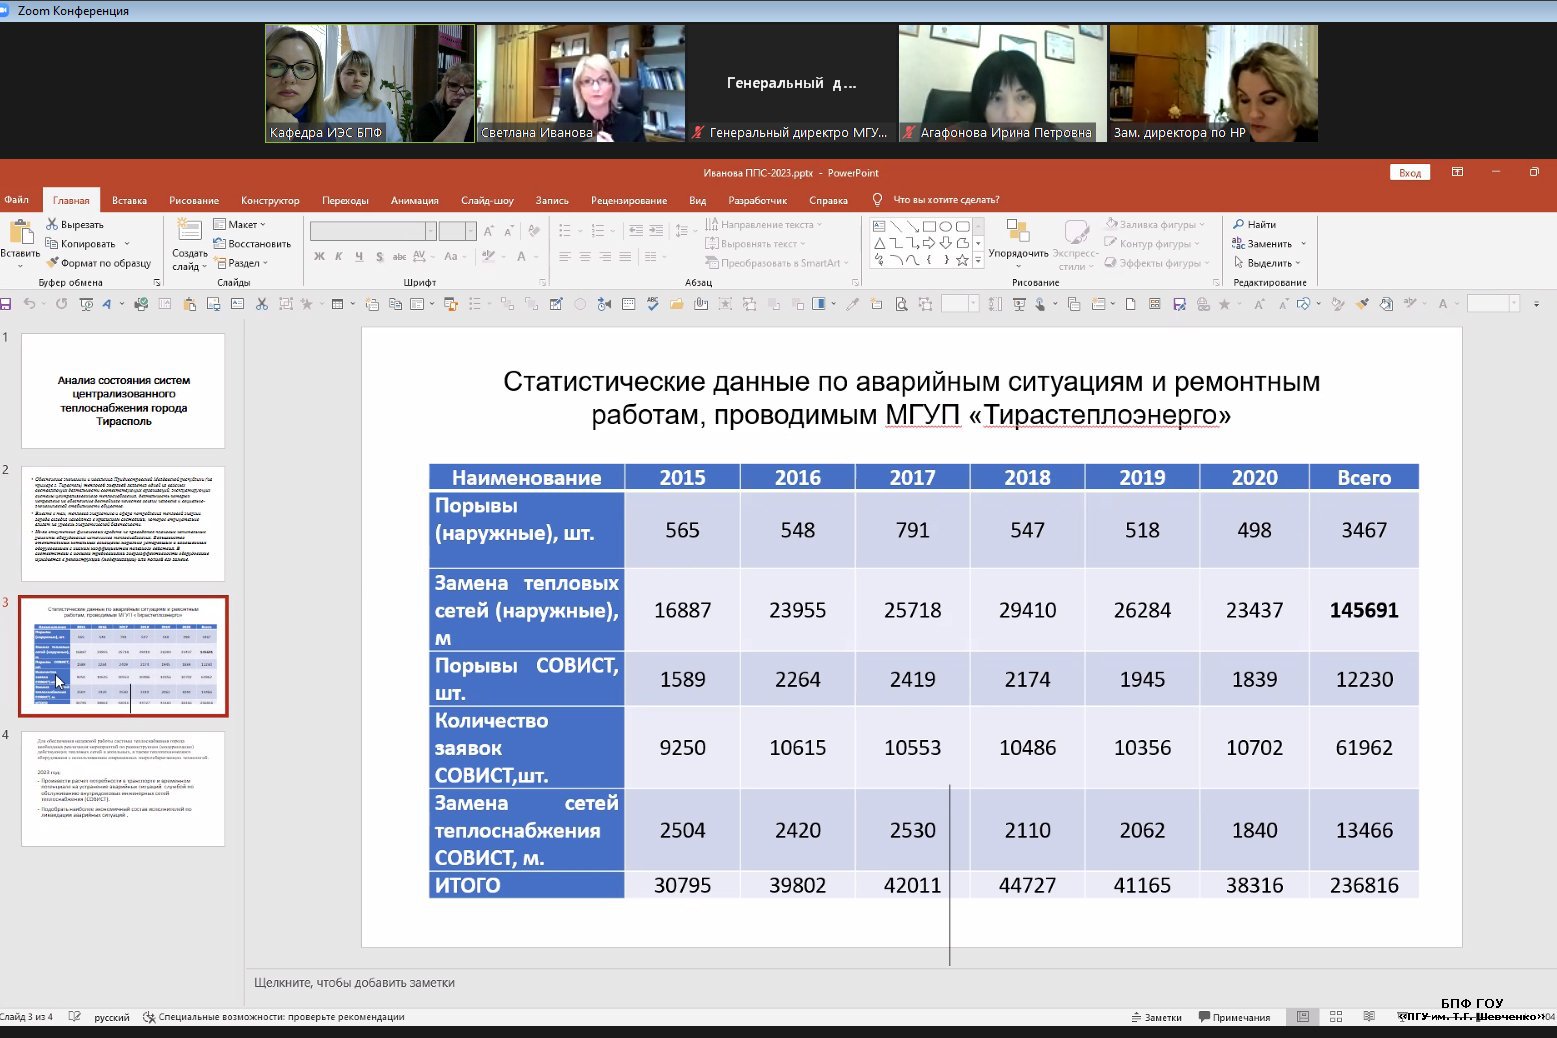This screenshot has width=1557, height=1038.
Task: Toggle bold Ж formatting
Action: 319,257
